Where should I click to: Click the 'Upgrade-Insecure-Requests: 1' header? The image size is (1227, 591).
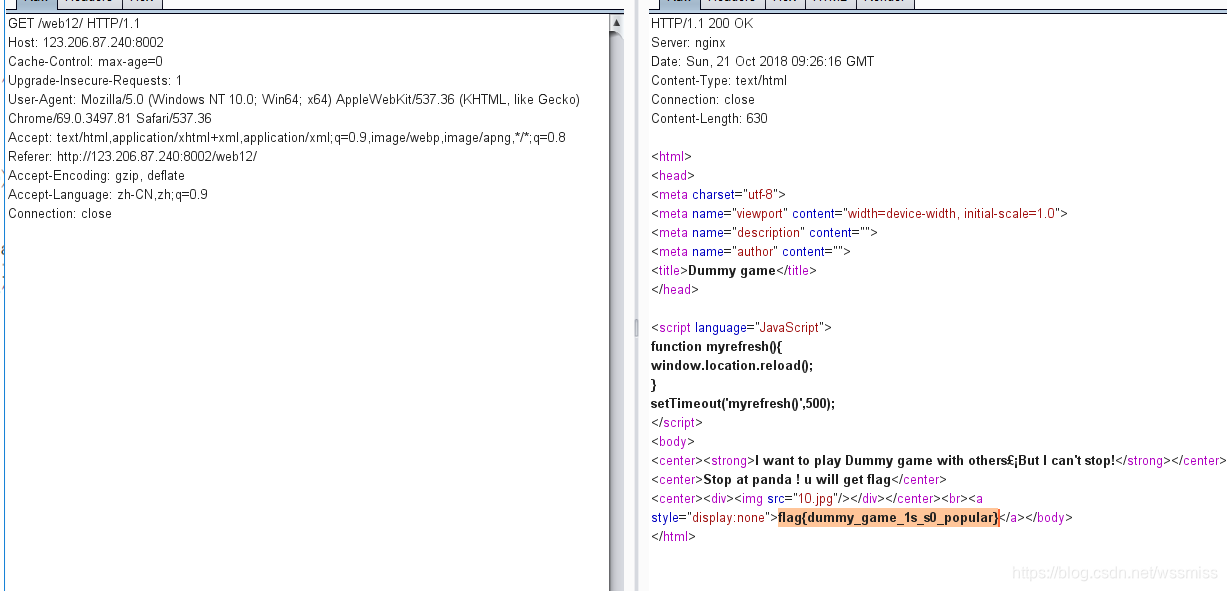[95, 80]
